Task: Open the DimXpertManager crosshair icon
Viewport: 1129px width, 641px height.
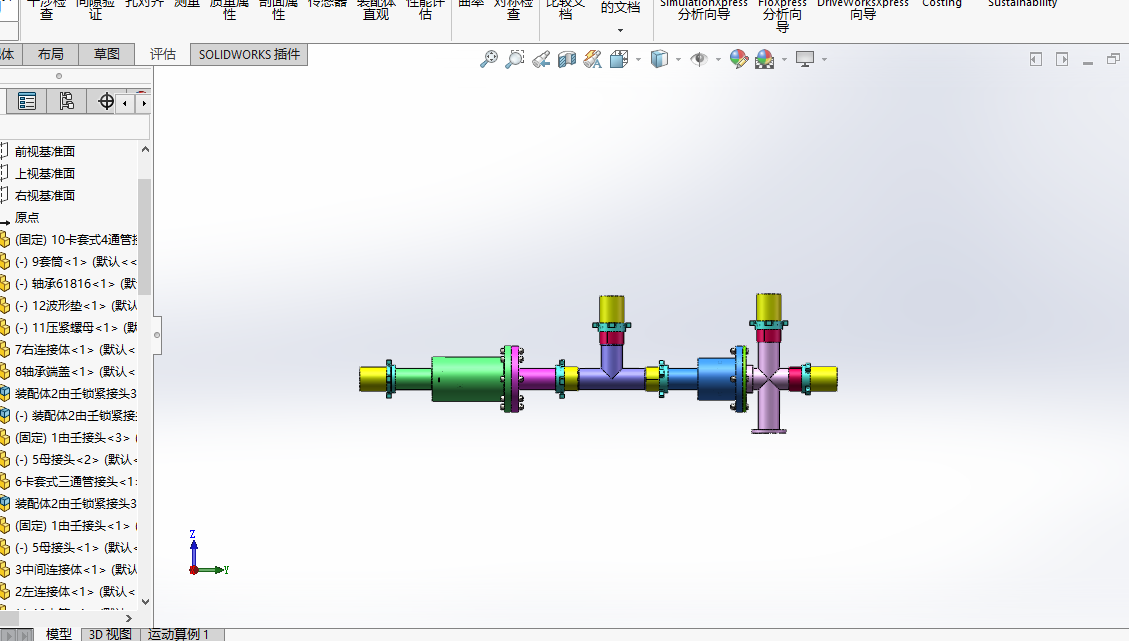Action: coord(106,102)
